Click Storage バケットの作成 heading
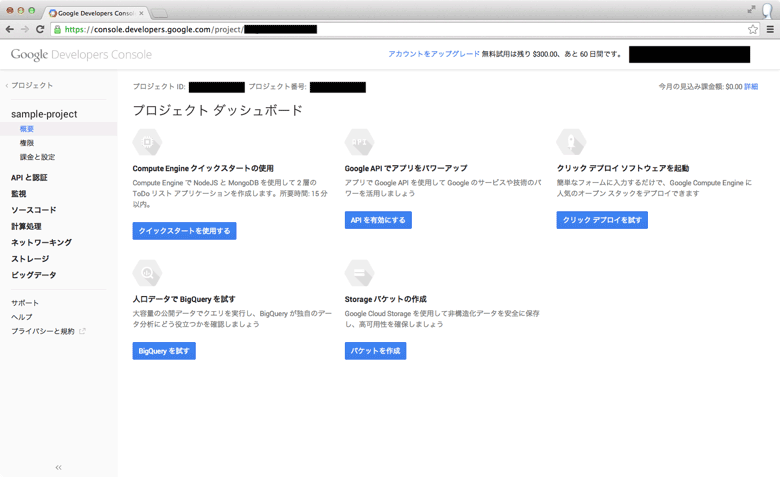The width and height of the screenshot is (780, 477). point(386,299)
